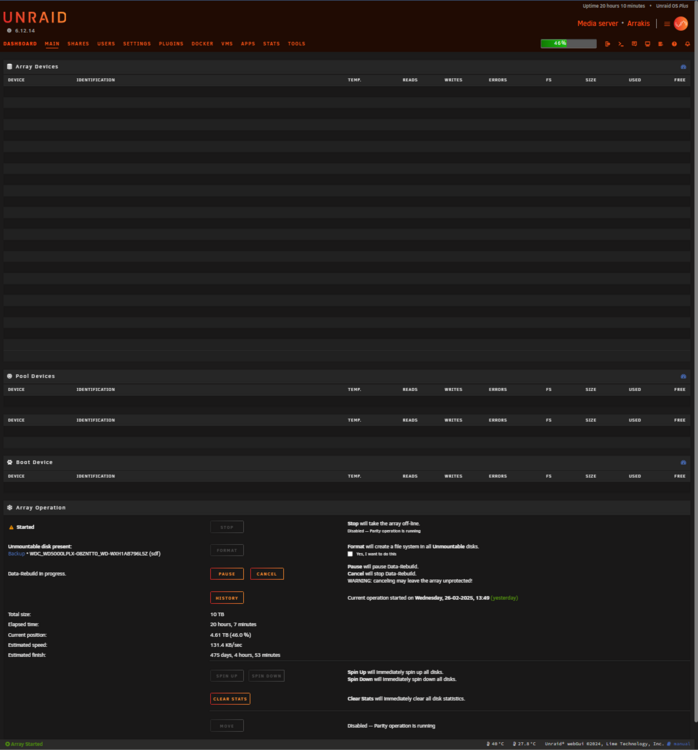Click the 46% rebuild progress bar

[x=568, y=44]
